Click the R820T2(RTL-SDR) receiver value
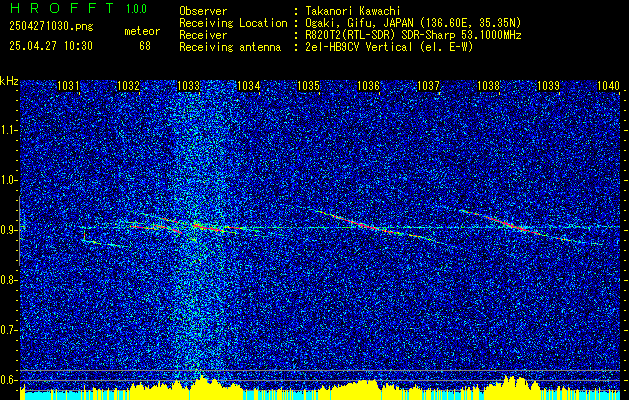Screen dimensions: 629x400 coord(413,35)
